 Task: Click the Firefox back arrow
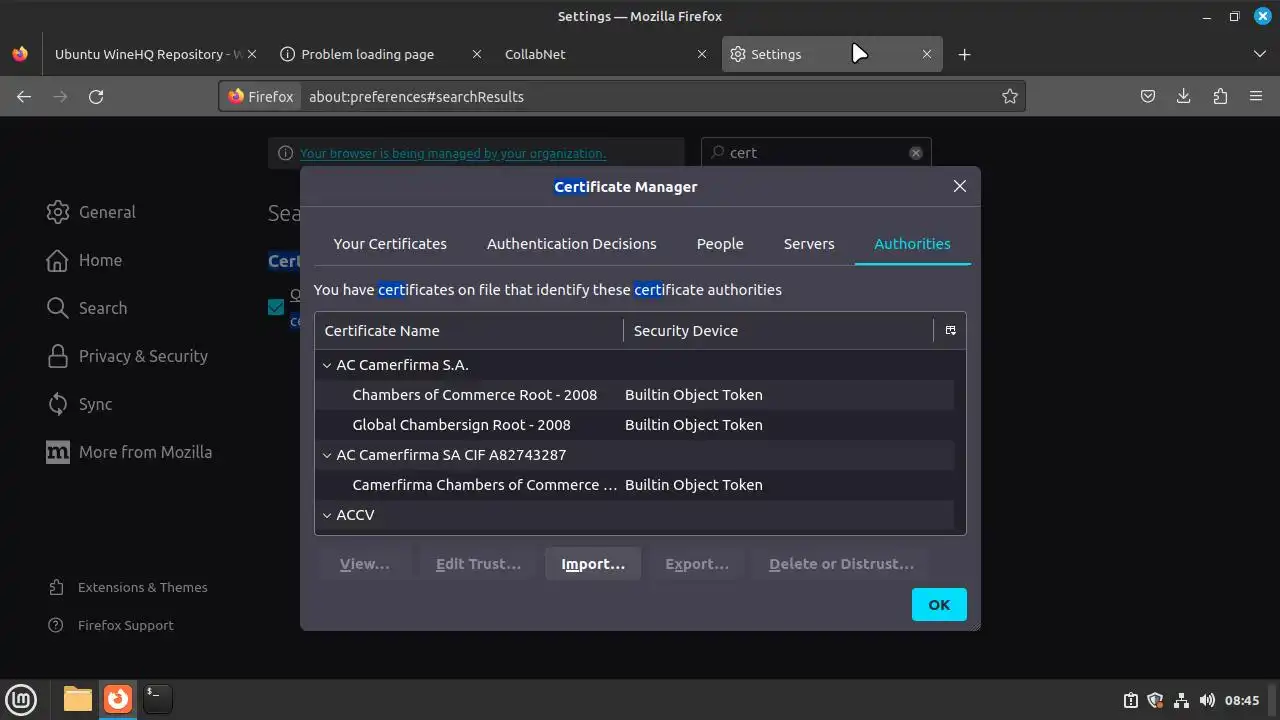(24, 96)
